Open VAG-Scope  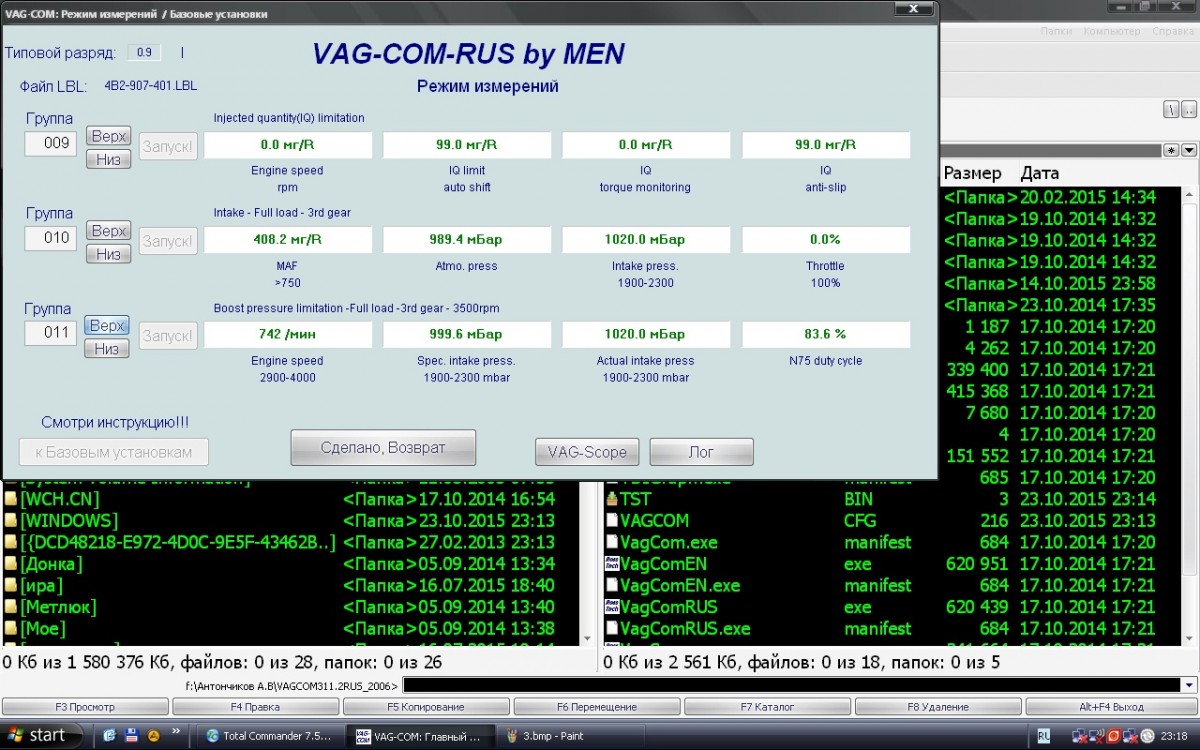point(587,452)
